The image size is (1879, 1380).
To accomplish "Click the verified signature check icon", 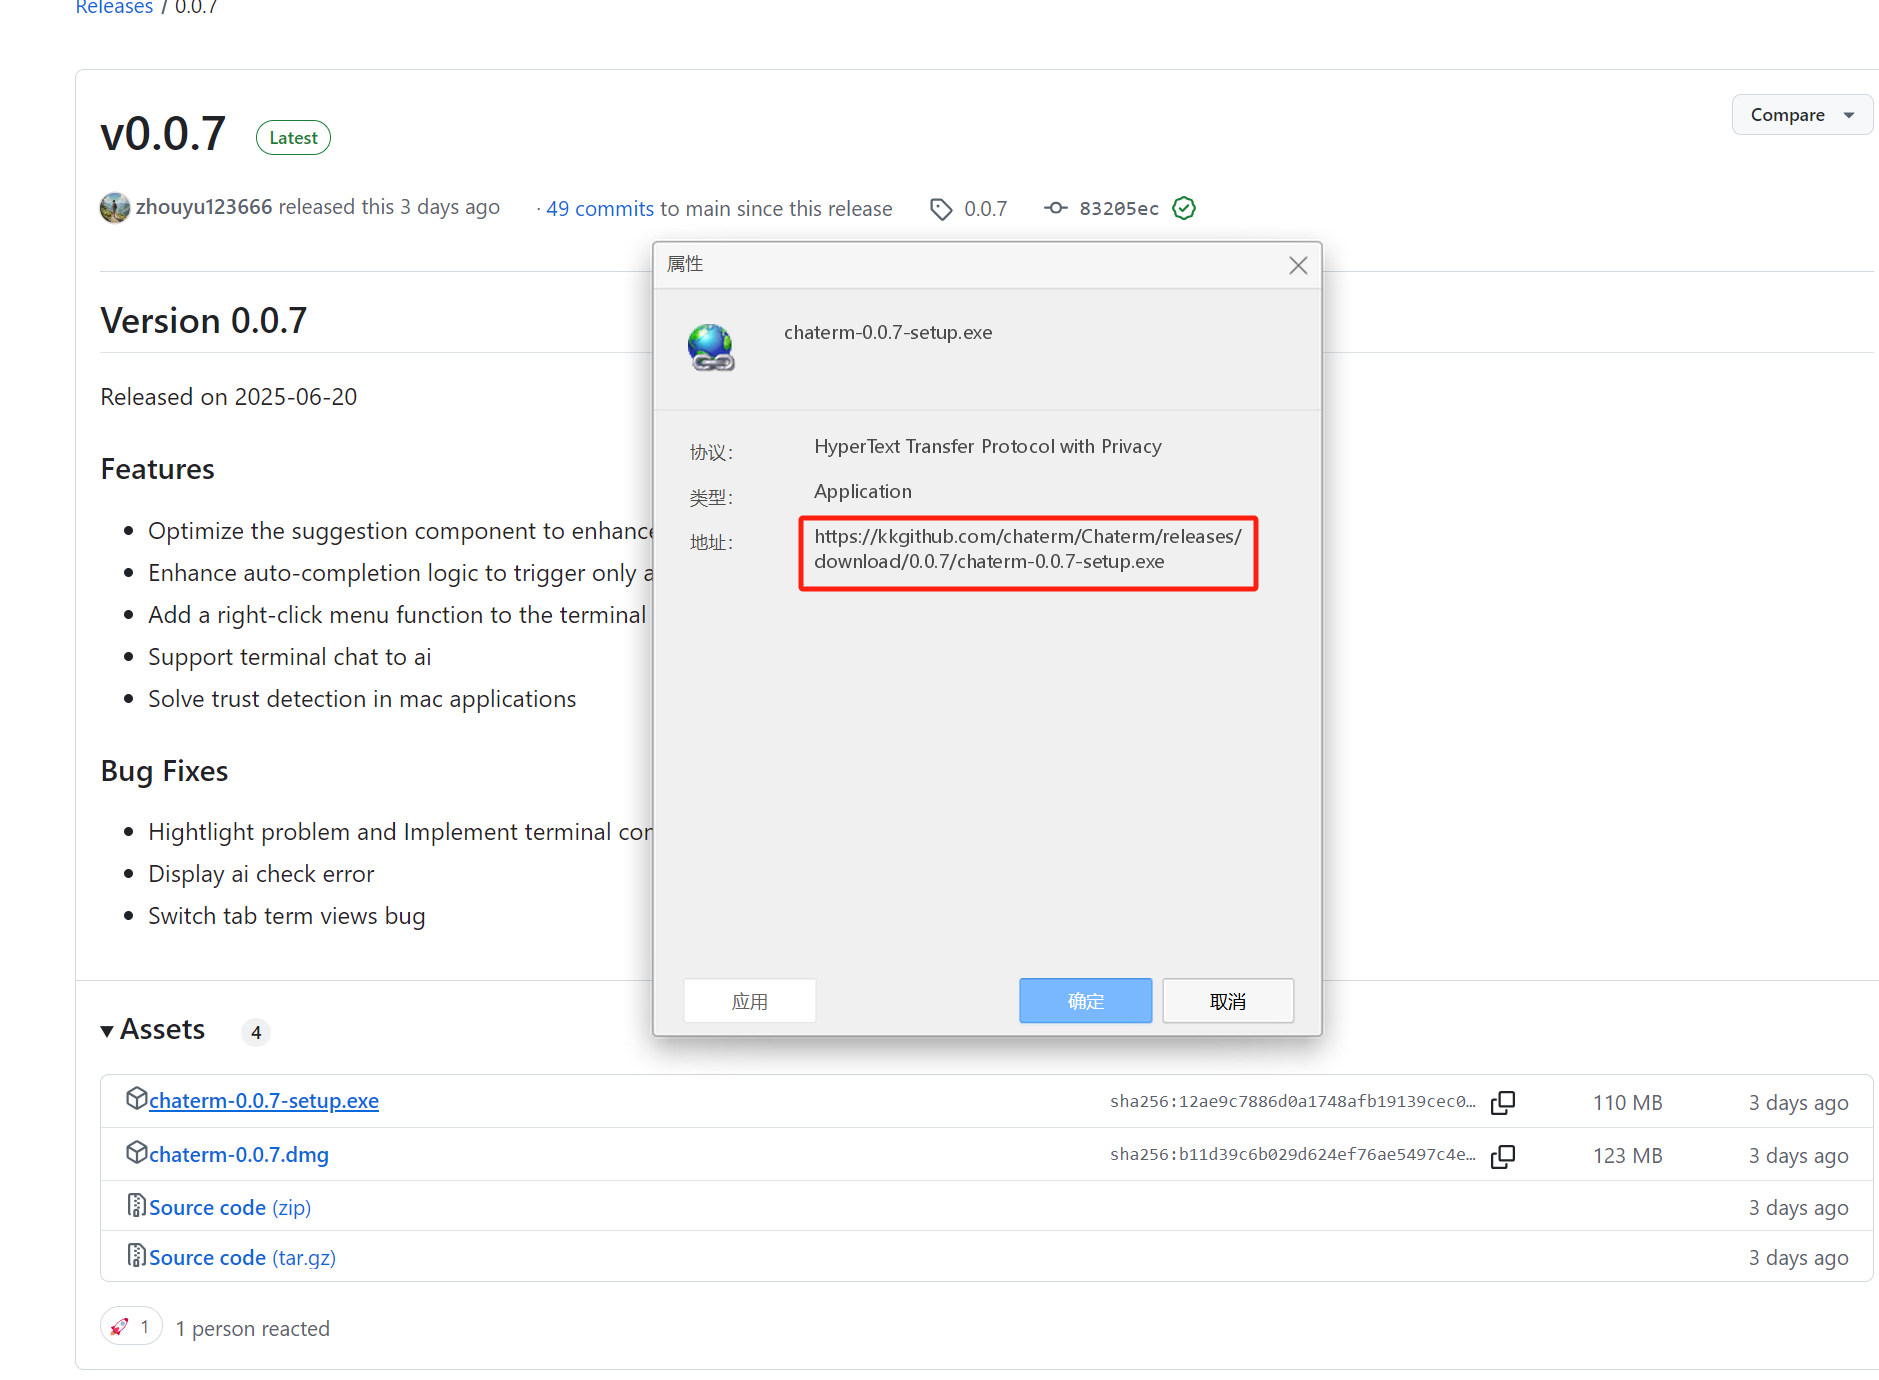I will 1184,208.
